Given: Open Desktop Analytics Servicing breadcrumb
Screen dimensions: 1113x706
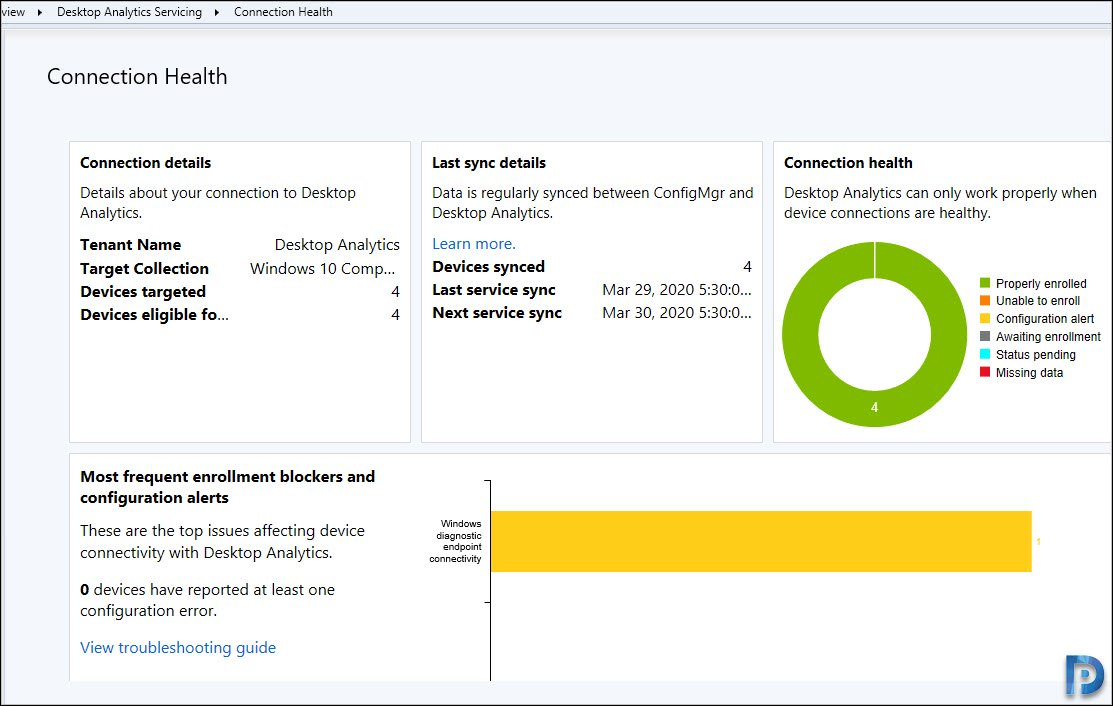Looking at the screenshot, I should click(x=129, y=12).
